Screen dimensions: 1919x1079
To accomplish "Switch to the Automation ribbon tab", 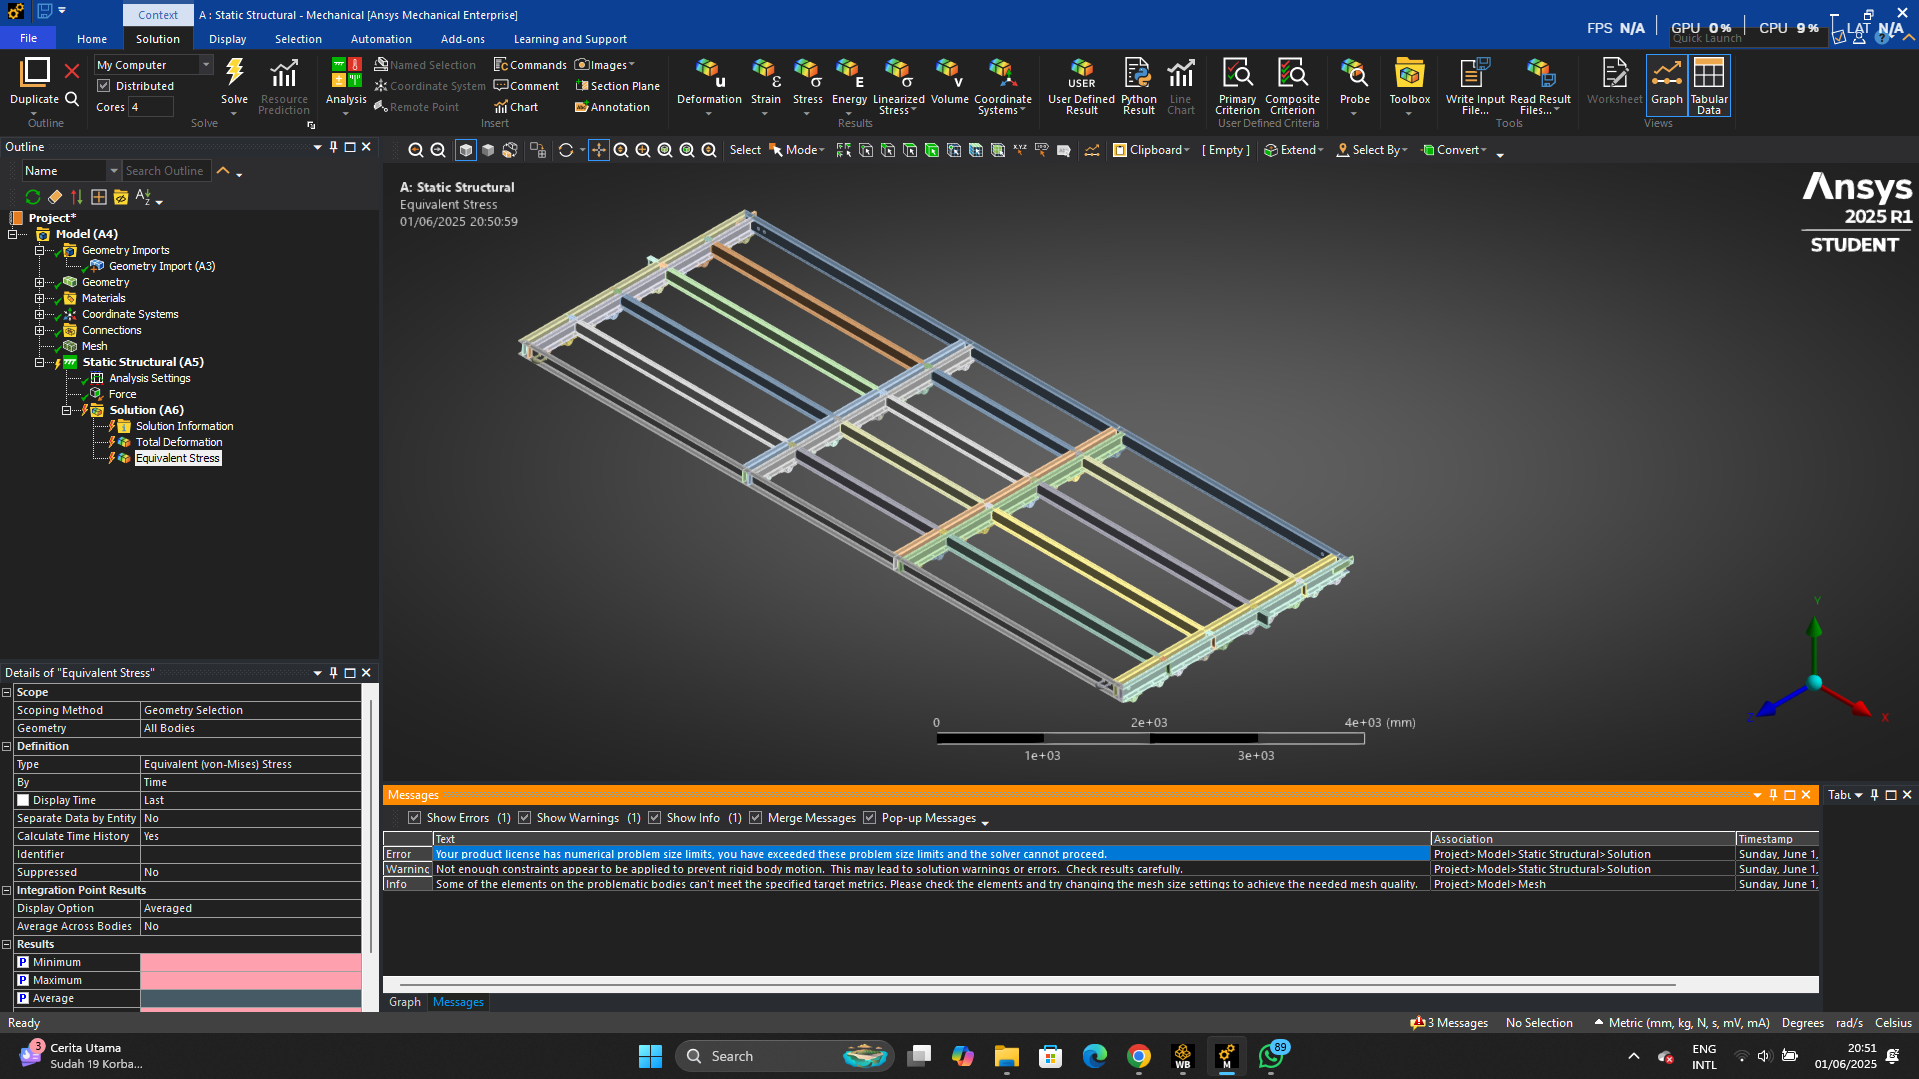I will 381,39.
